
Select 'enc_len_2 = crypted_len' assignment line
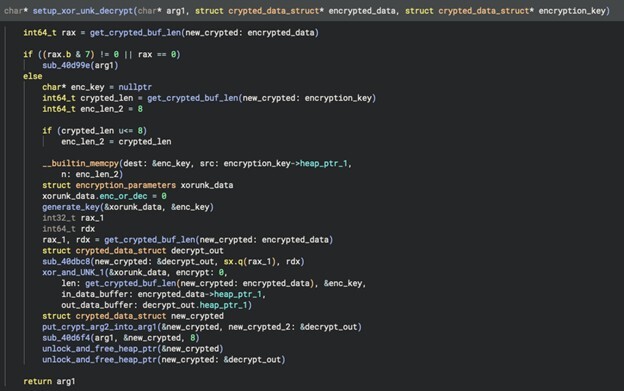pos(116,142)
